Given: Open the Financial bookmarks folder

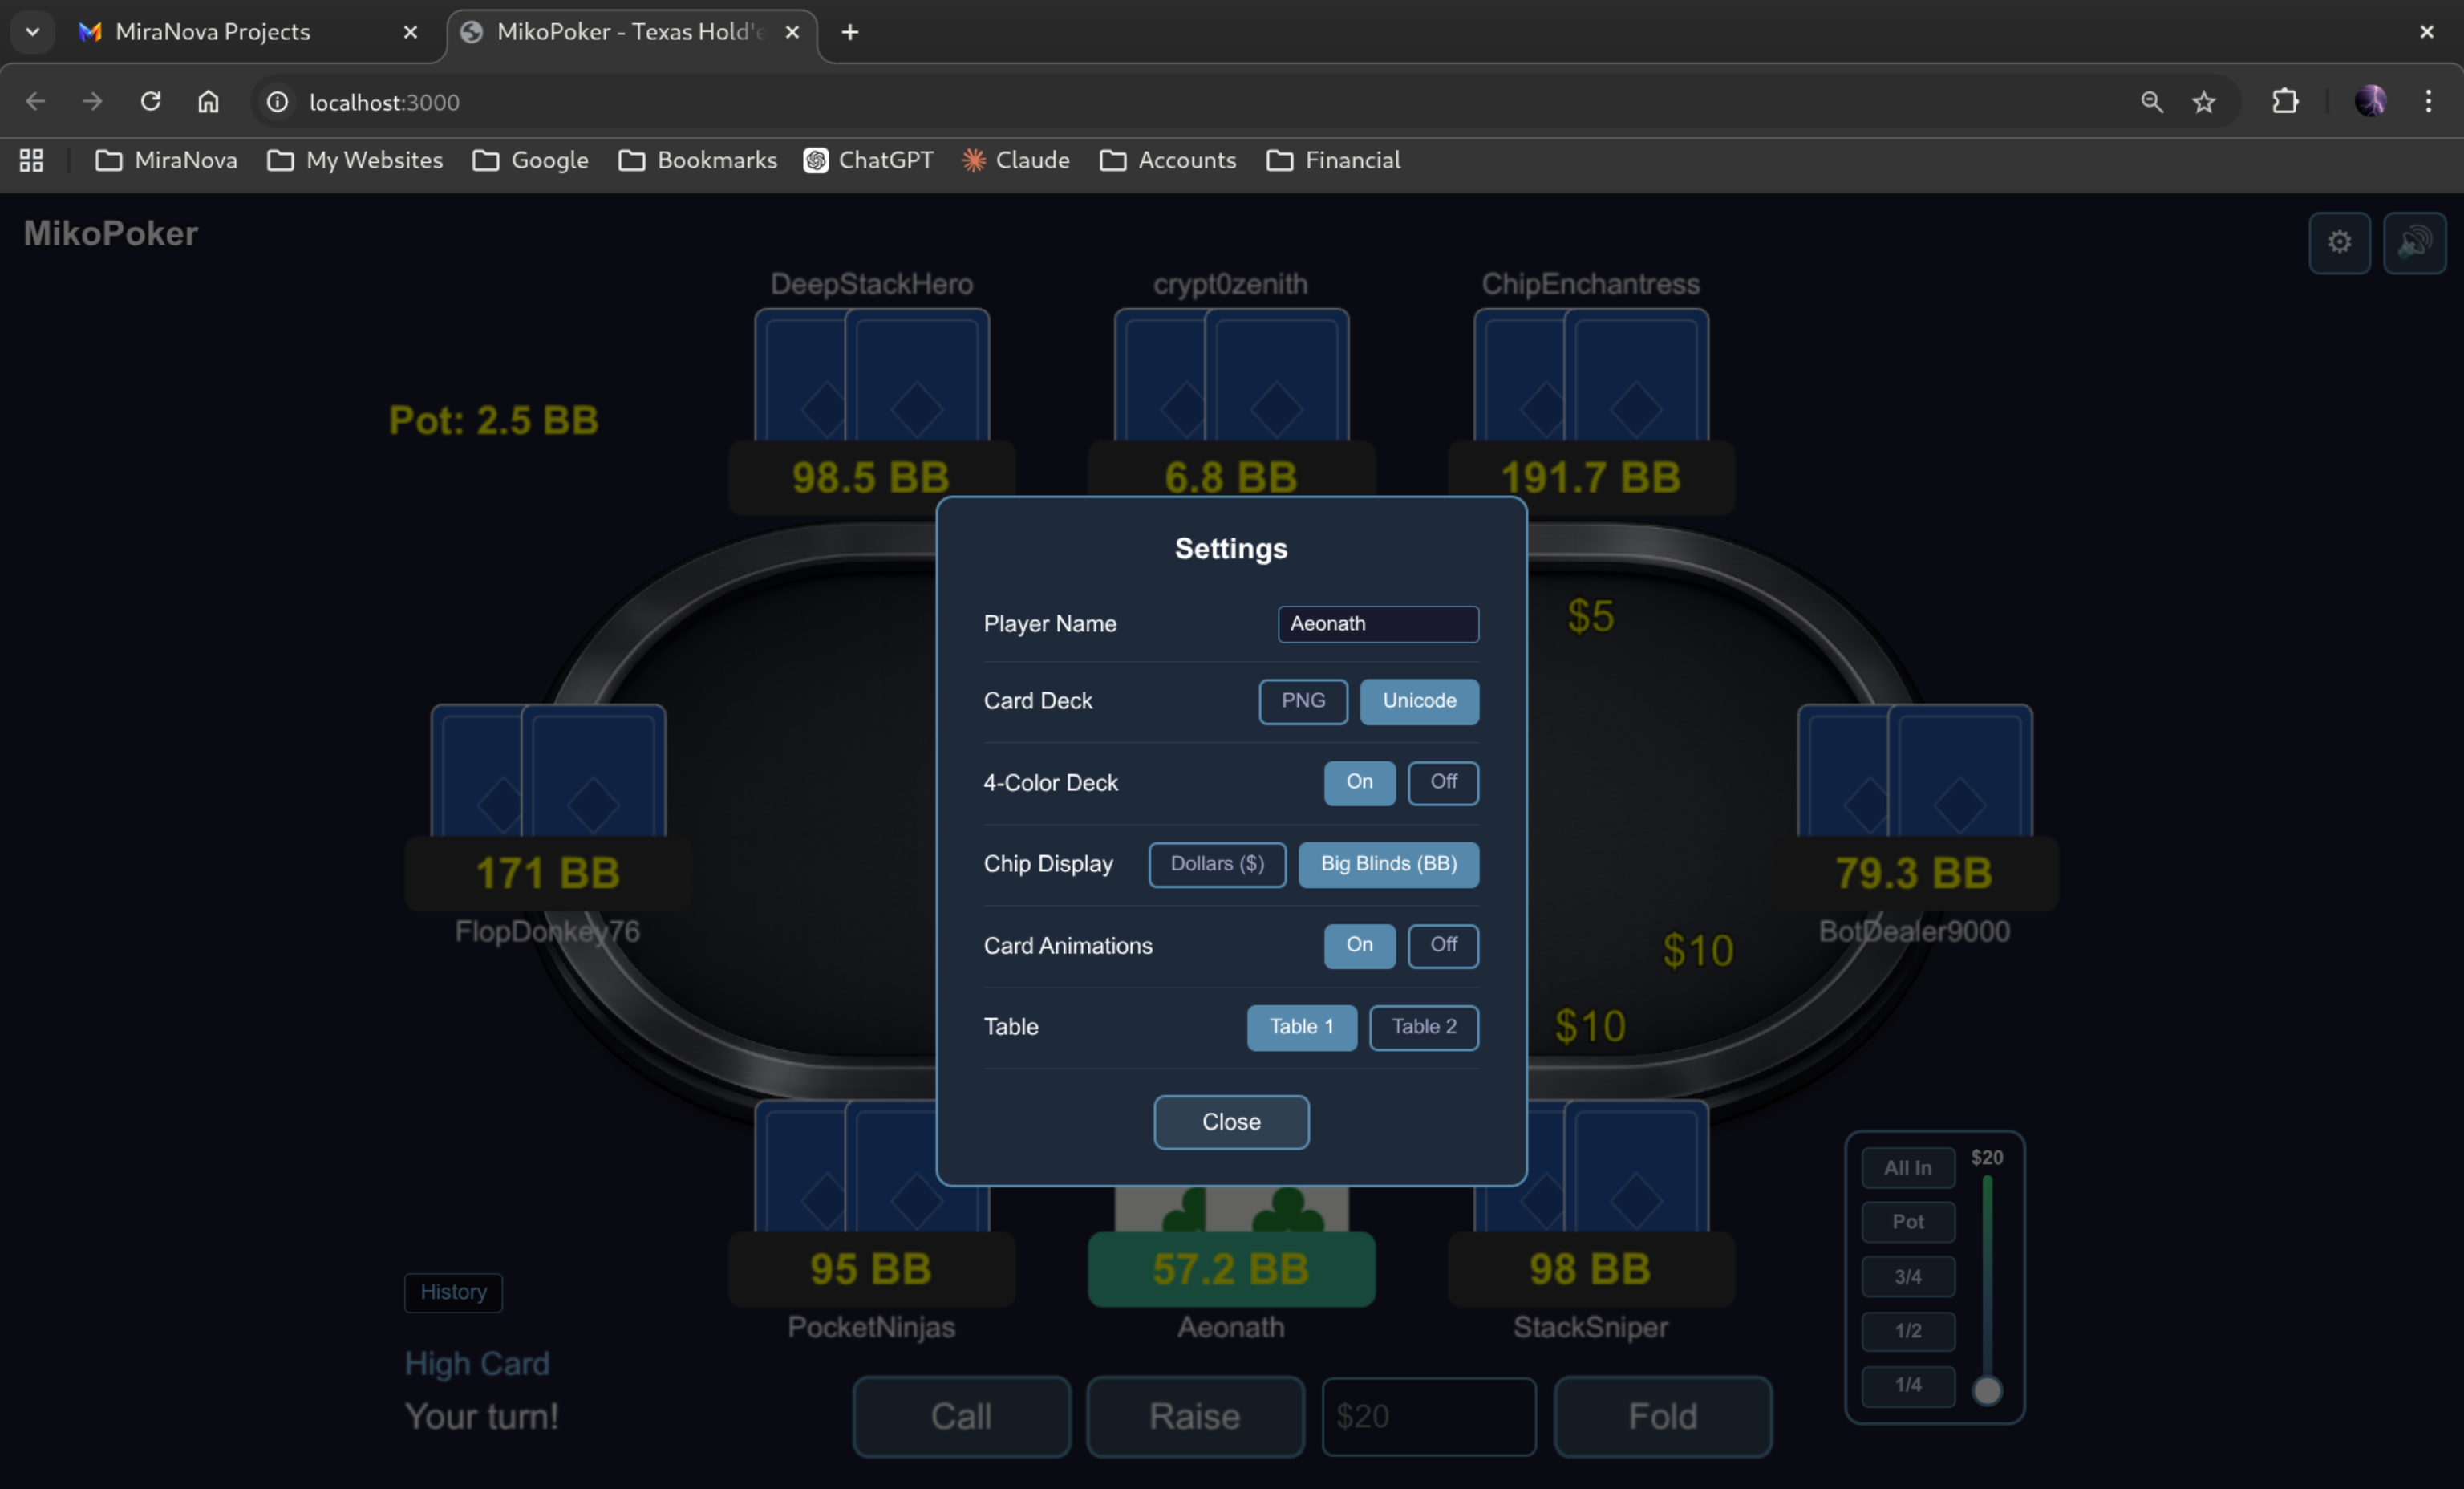Looking at the screenshot, I should [x=1334, y=160].
